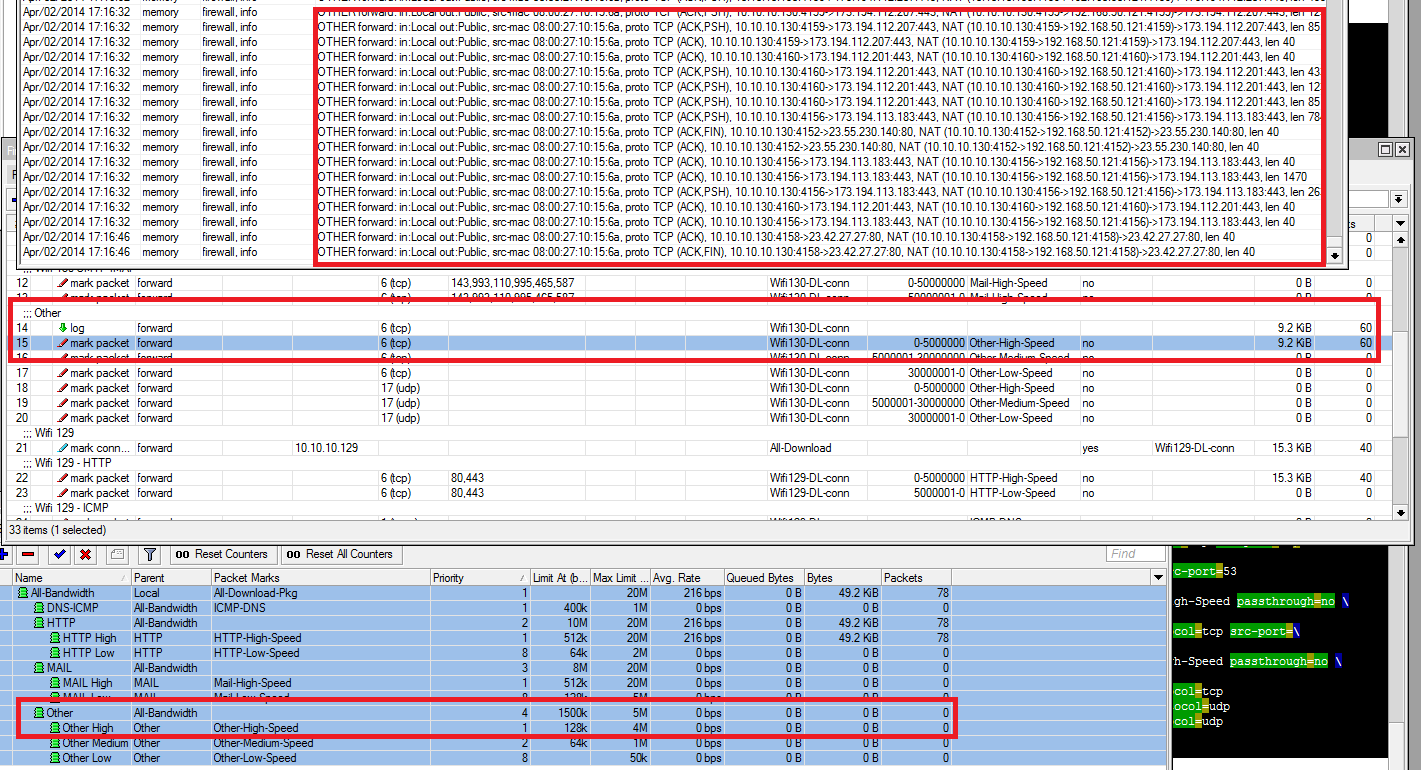Click the Avg. Rate column header
This screenshot has width=1421, height=770.
pos(686,578)
